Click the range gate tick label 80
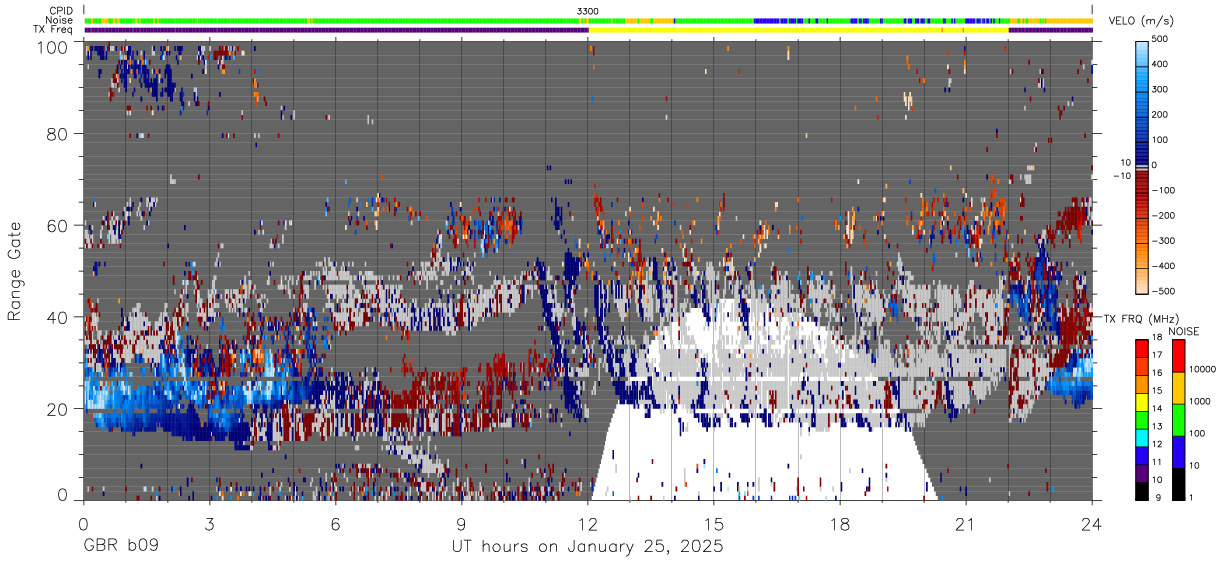This screenshot has width=1228, height=567. click(58, 133)
